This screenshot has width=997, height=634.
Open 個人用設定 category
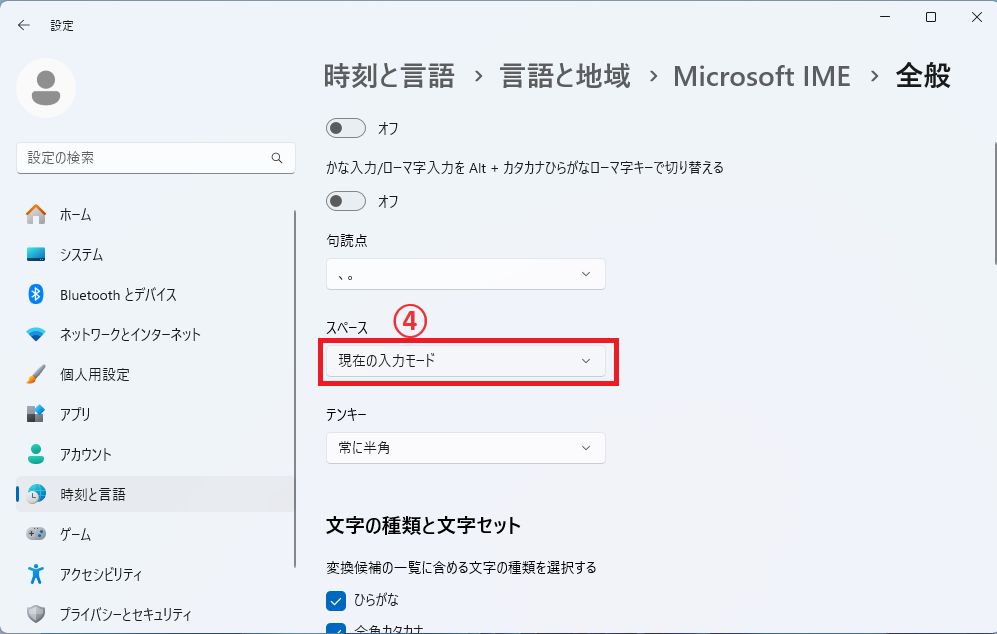(x=155, y=374)
